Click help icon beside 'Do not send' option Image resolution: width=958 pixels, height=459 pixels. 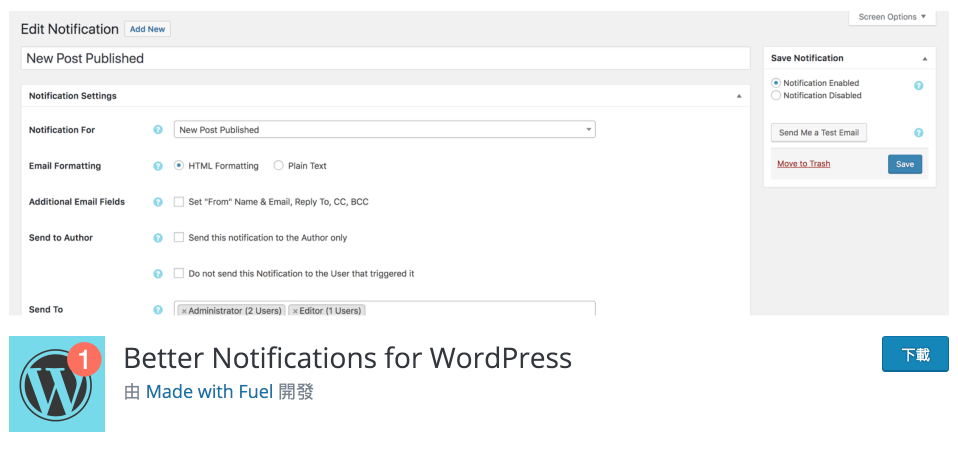coord(158,274)
